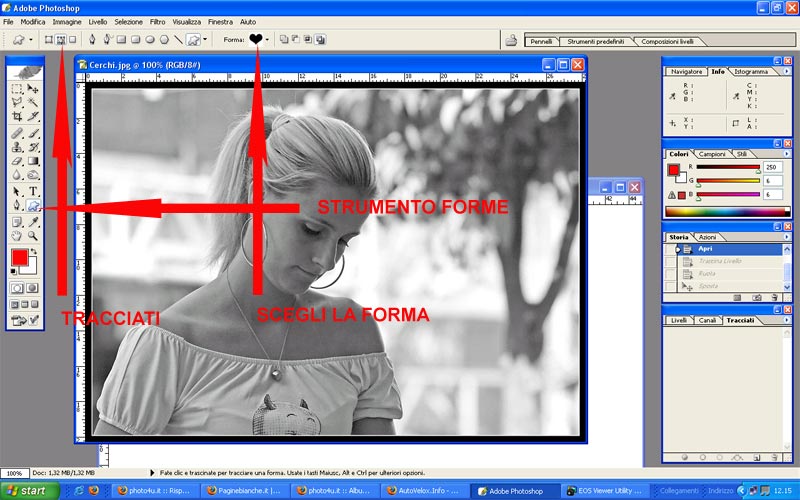Enable Fill pixels mode in options bar
The width and height of the screenshot is (800, 500).
tap(72, 39)
